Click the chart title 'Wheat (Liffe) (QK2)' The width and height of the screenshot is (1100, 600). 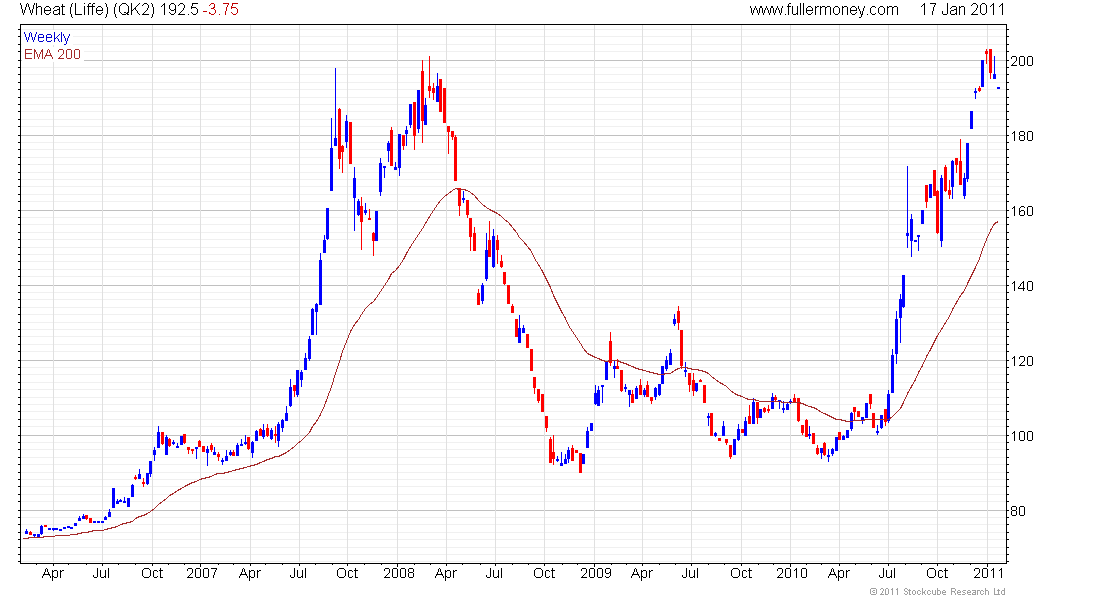point(87,10)
